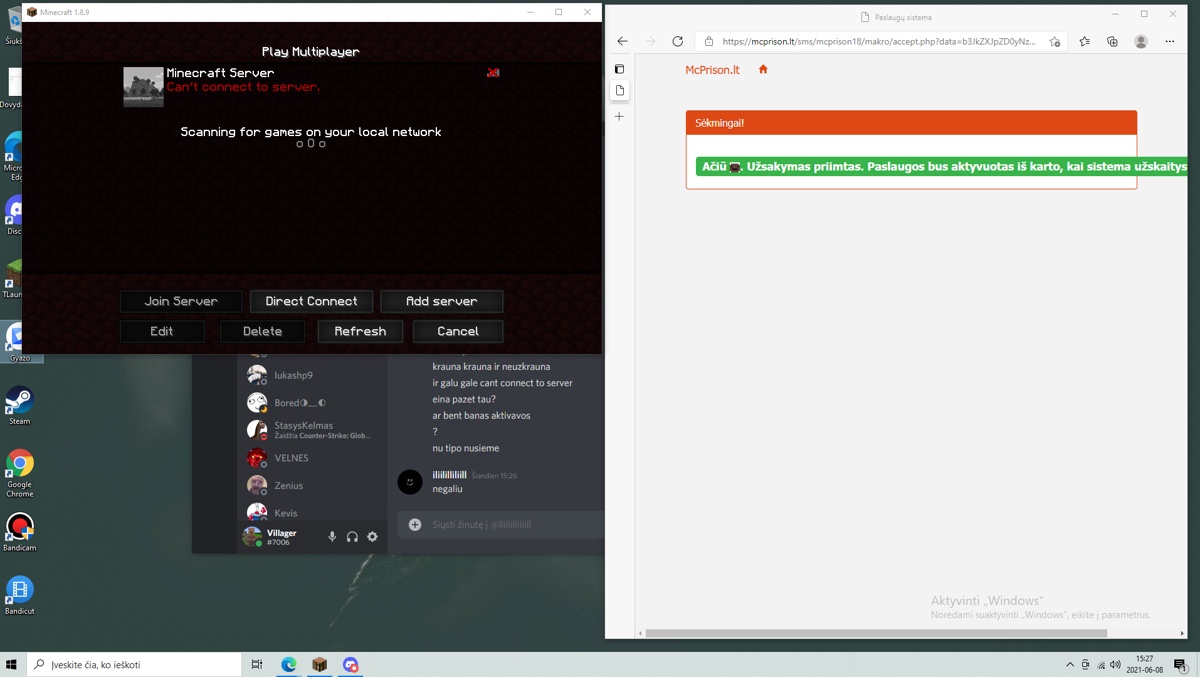The height and width of the screenshot is (677, 1200).
Task: Click Discord attachment plus button
Action: pyautogui.click(x=415, y=524)
